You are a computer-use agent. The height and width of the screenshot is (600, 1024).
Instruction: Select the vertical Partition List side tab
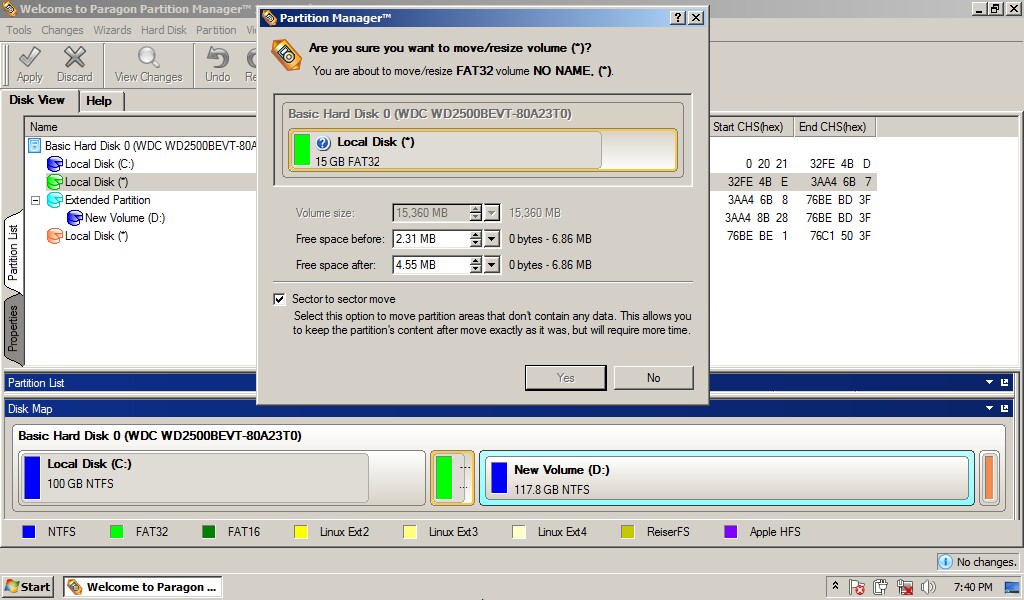[13, 253]
